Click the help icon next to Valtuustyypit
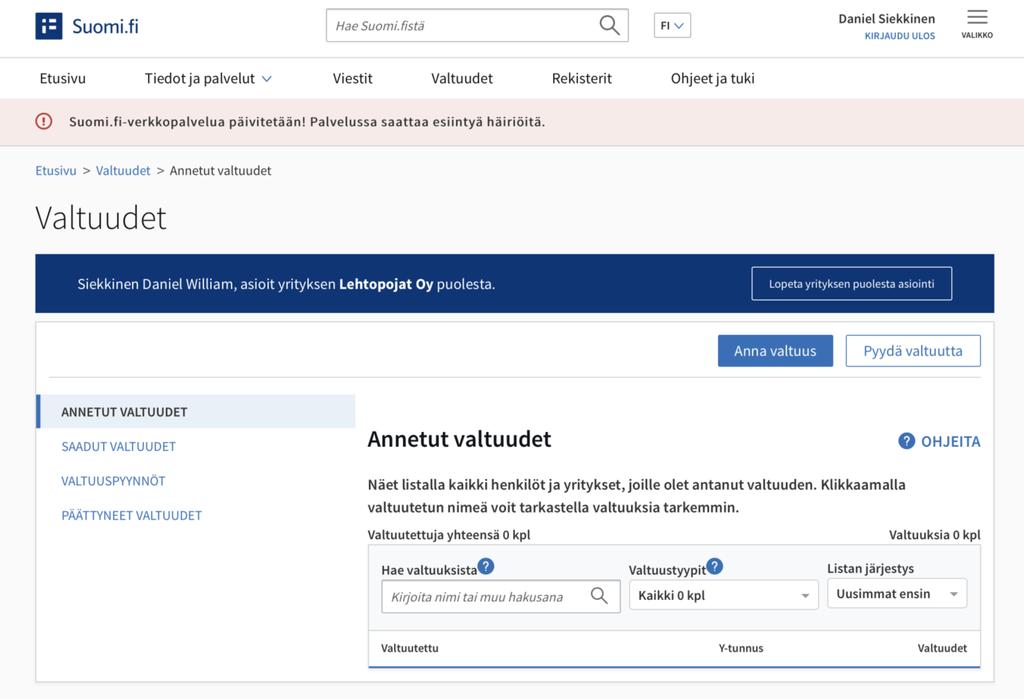 (x=714, y=566)
